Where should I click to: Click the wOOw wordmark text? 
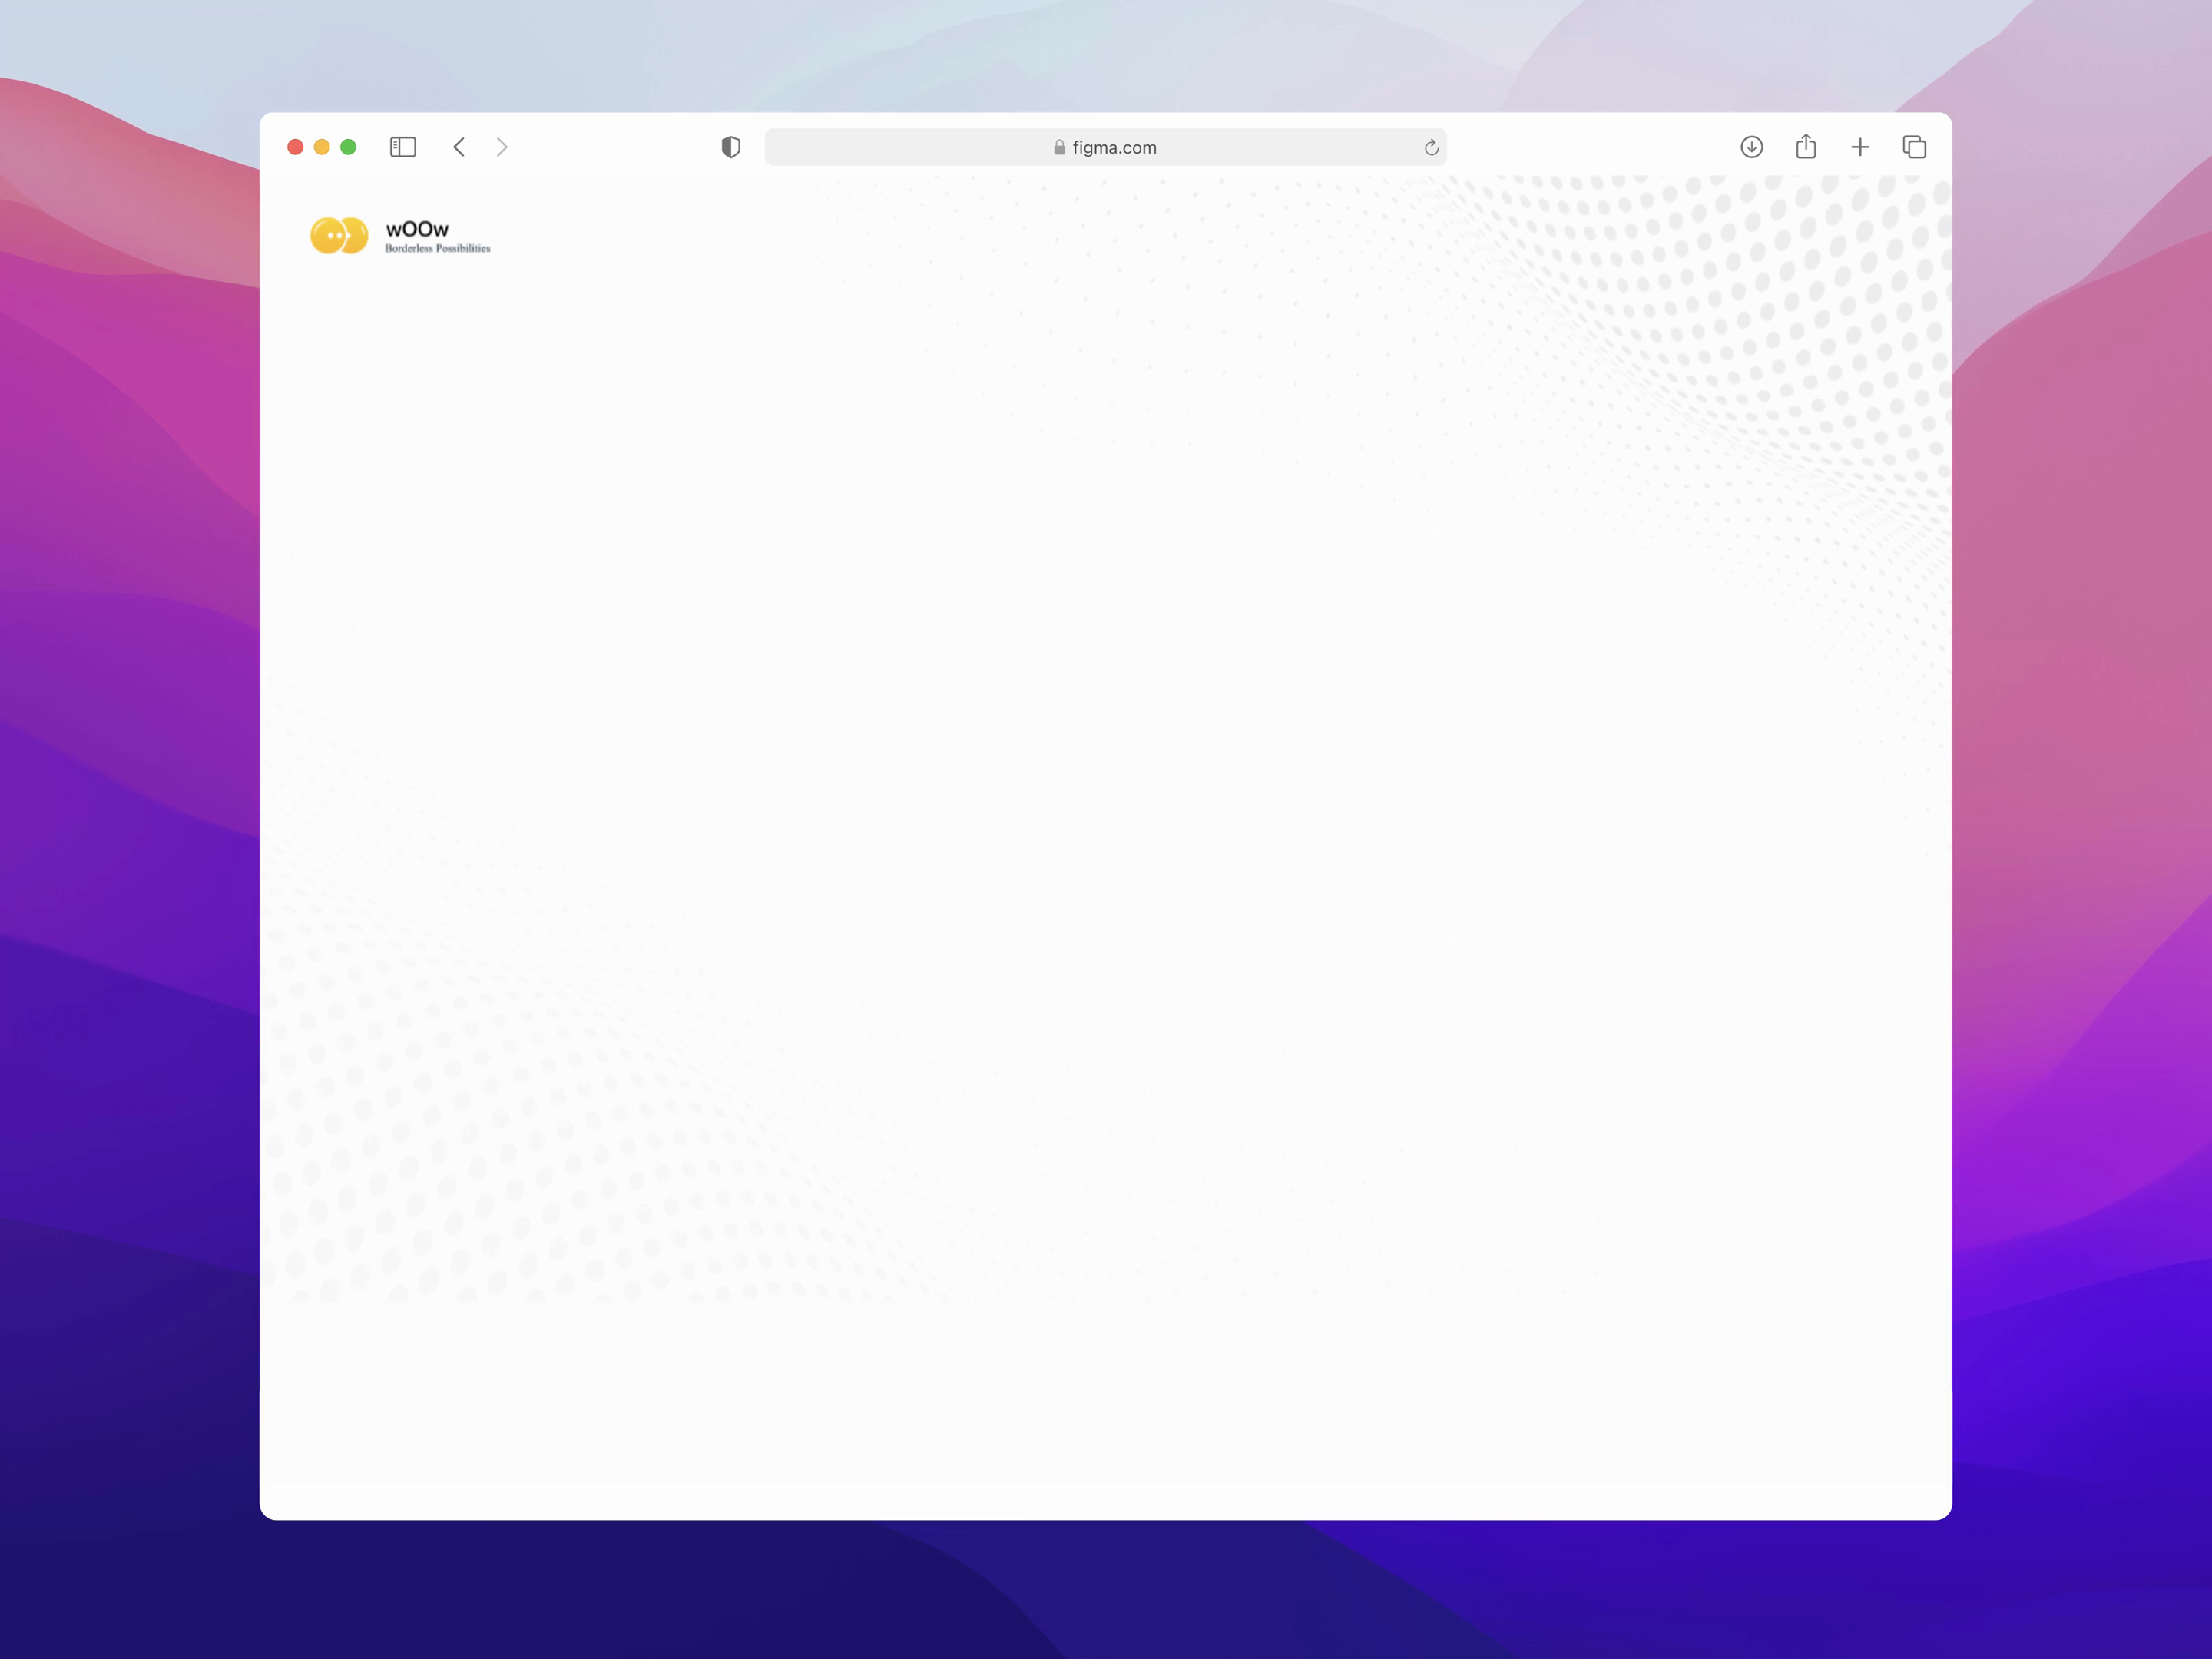(x=416, y=228)
